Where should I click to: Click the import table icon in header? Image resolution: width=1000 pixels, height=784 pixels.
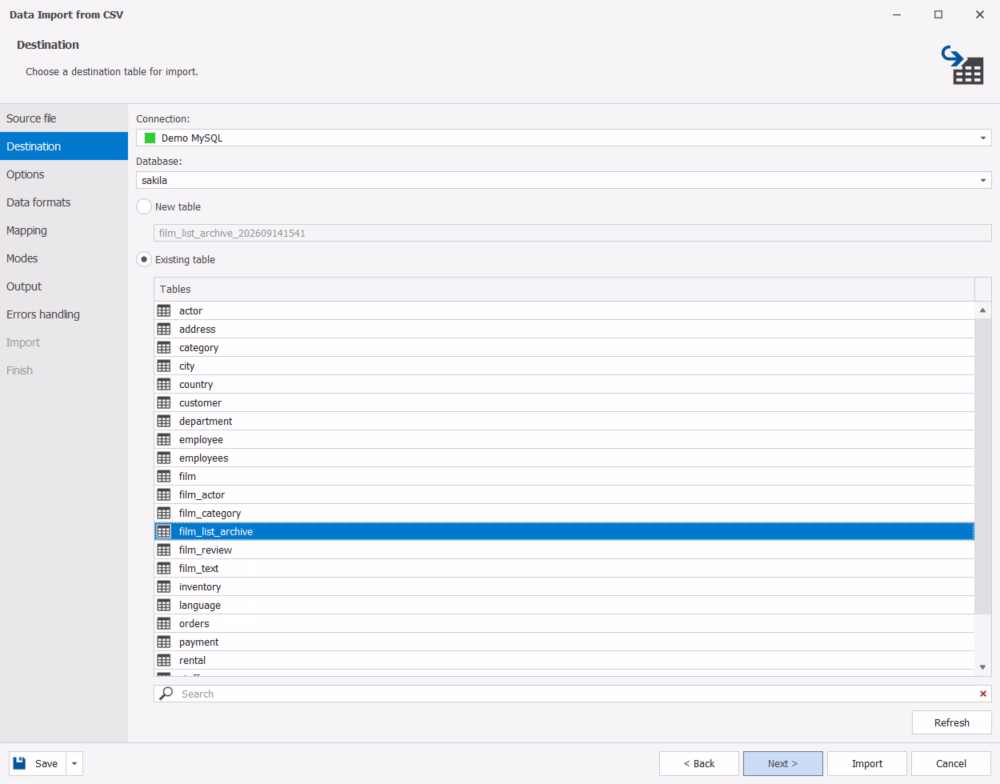click(963, 65)
